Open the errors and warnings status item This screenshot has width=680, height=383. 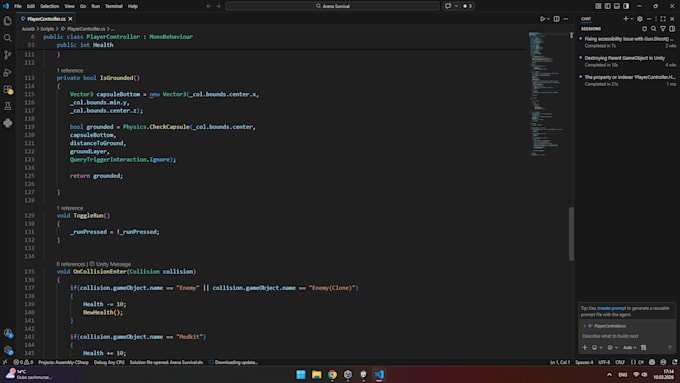coord(23,362)
